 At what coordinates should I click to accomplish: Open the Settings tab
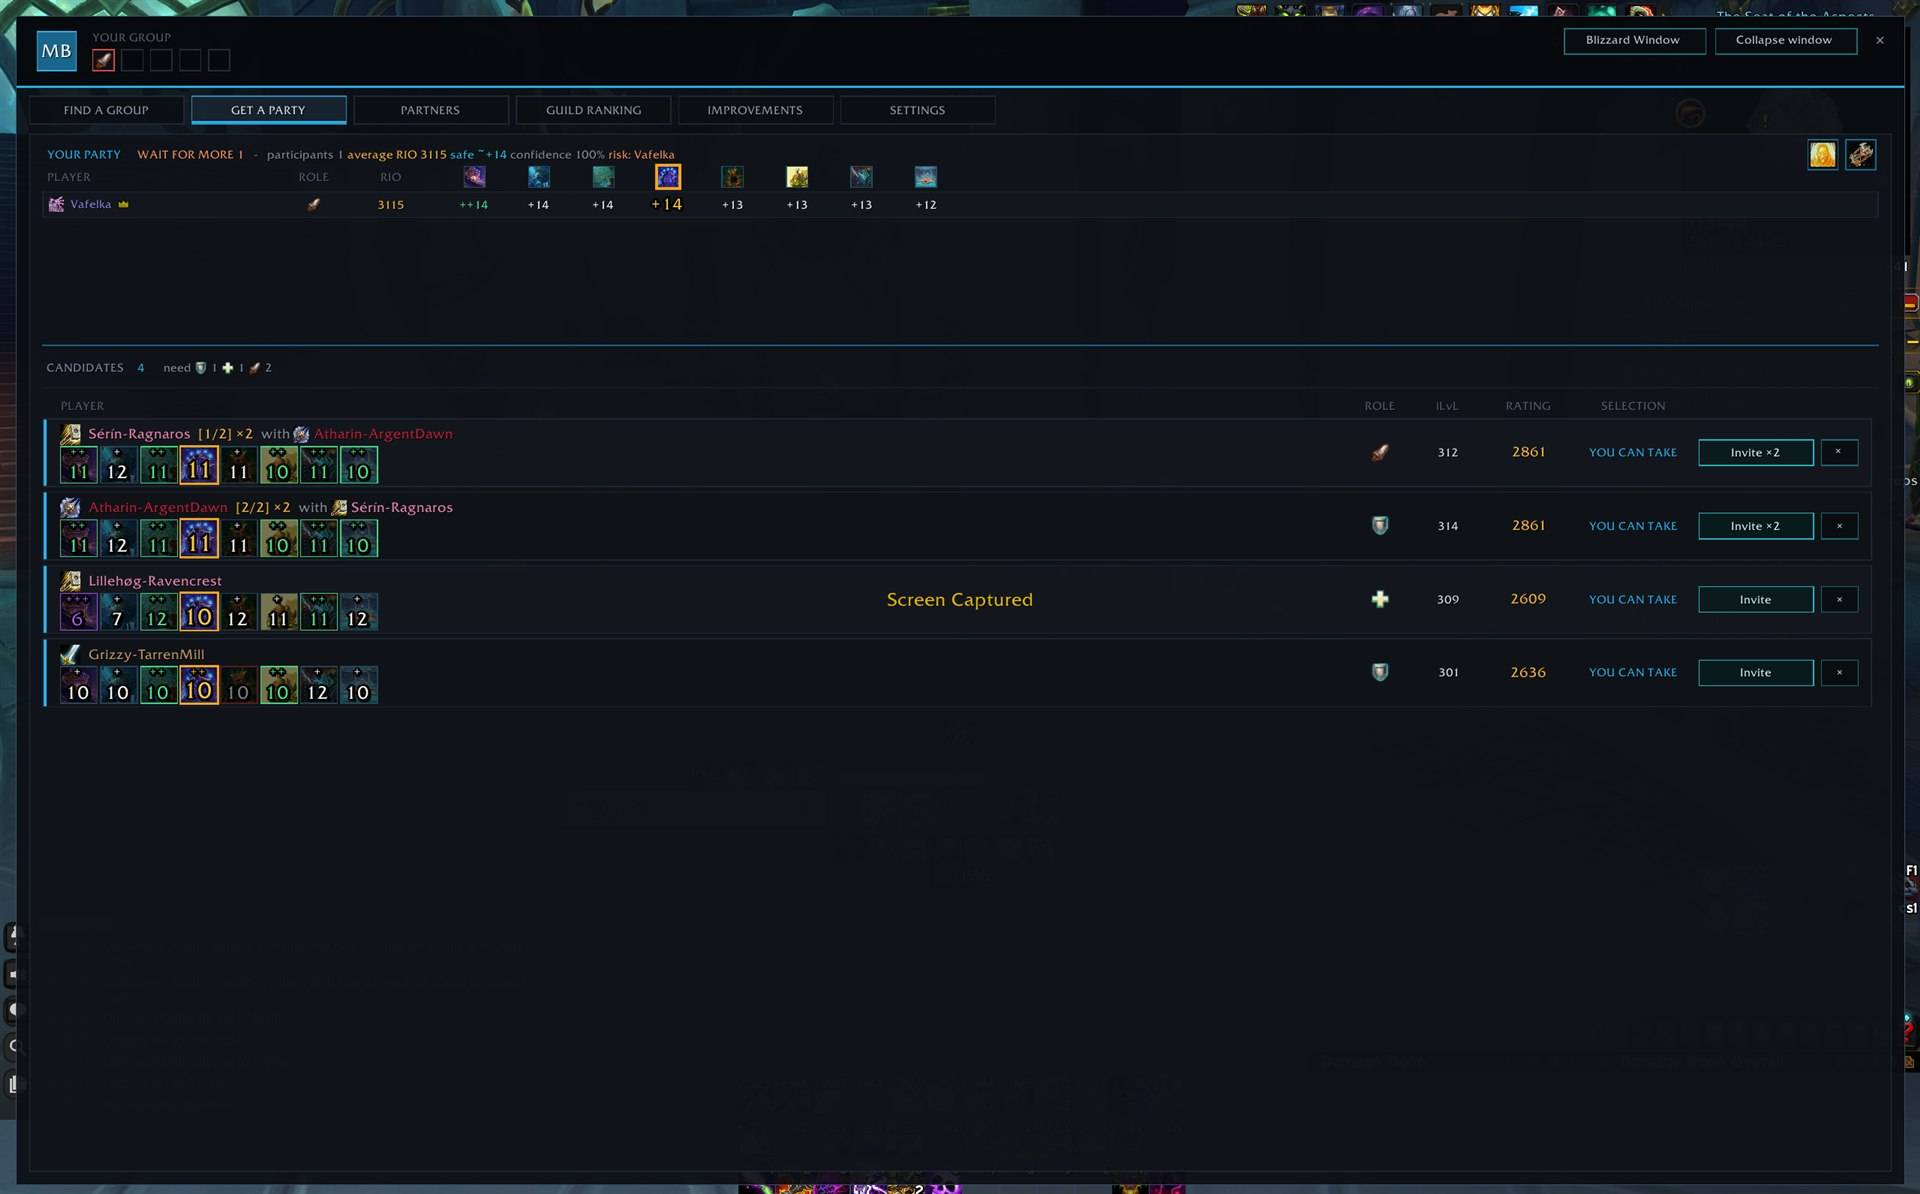[x=917, y=110]
